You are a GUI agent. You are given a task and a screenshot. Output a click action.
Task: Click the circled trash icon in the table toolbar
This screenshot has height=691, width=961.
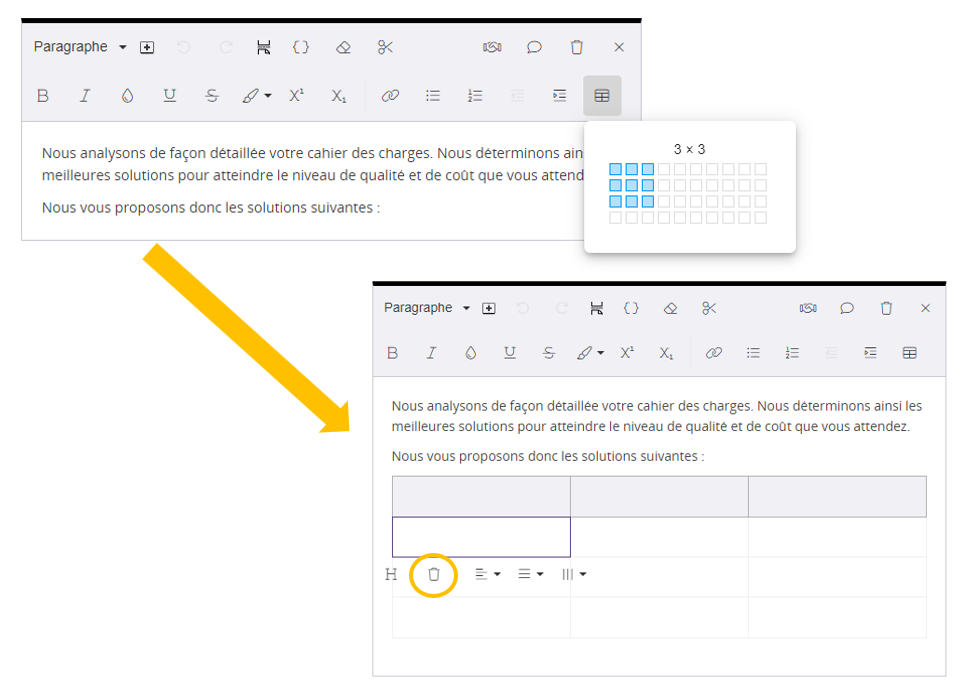coord(434,574)
